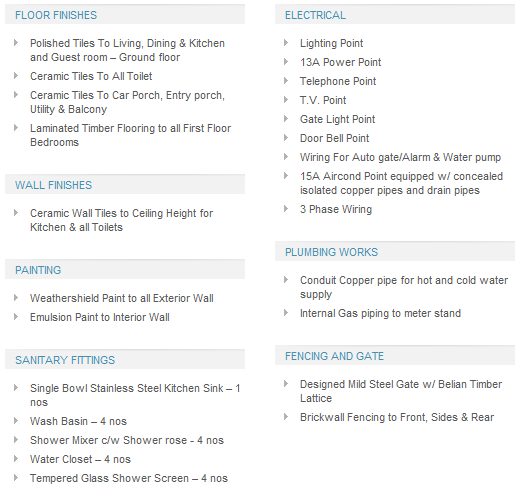Open the PLUMBING WORKS section heading
The width and height of the screenshot is (521, 497).
point(395,252)
